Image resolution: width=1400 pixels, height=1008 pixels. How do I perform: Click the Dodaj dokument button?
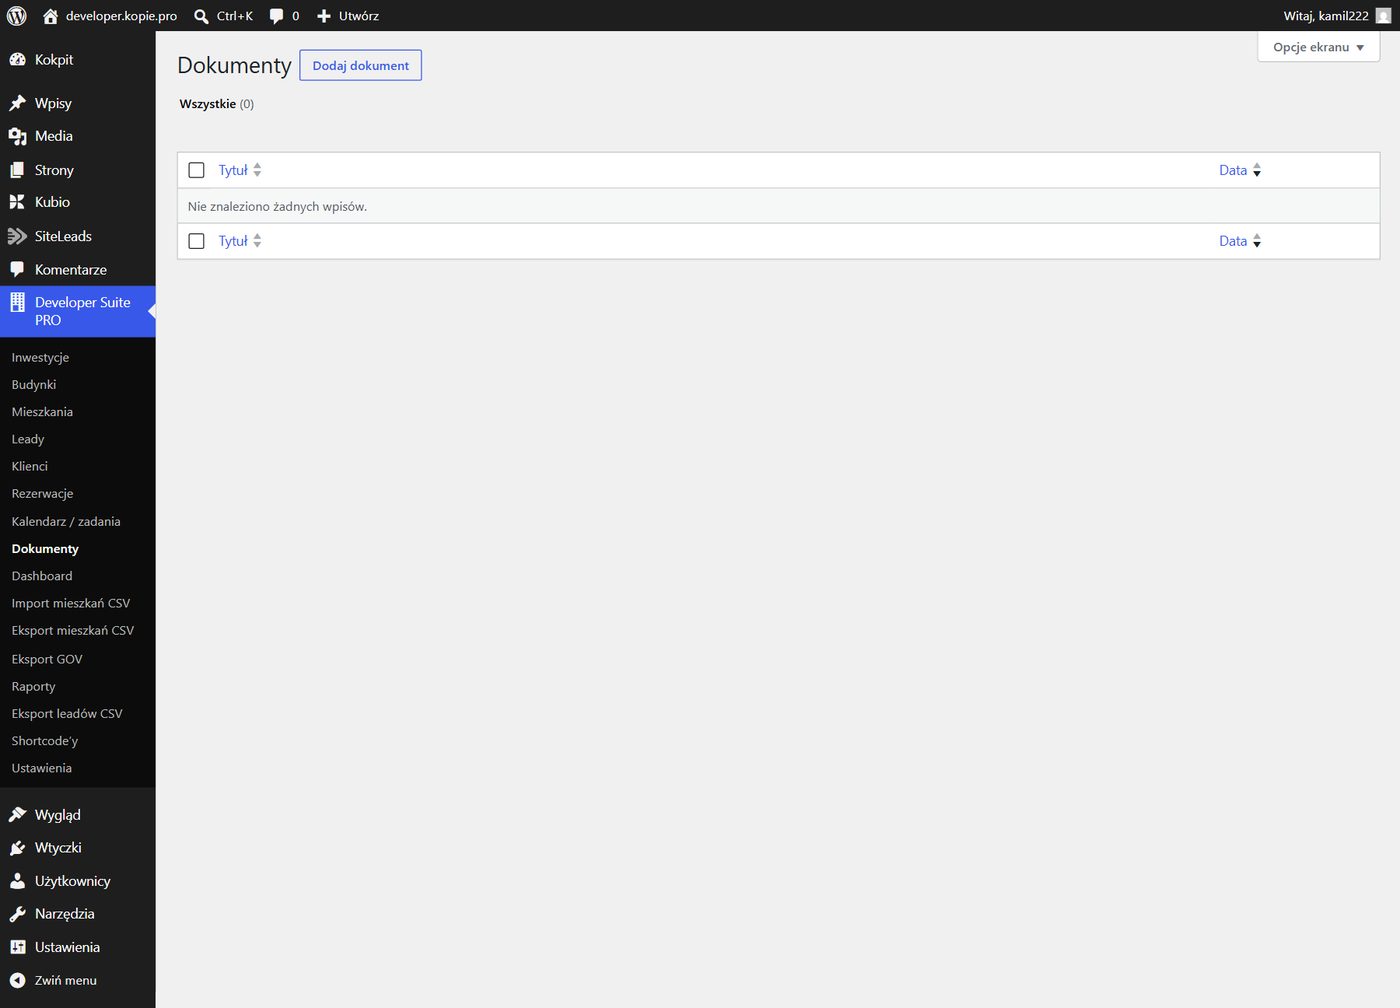click(x=361, y=65)
